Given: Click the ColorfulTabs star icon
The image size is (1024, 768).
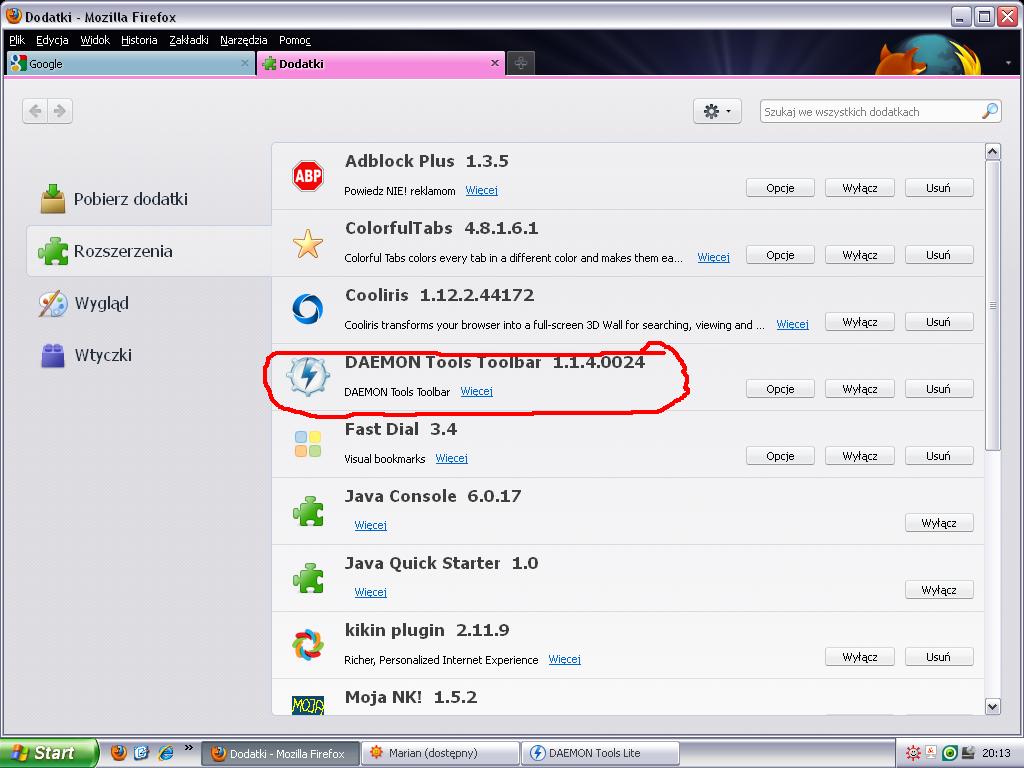Looking at the screenshot, I should (308, 244).
